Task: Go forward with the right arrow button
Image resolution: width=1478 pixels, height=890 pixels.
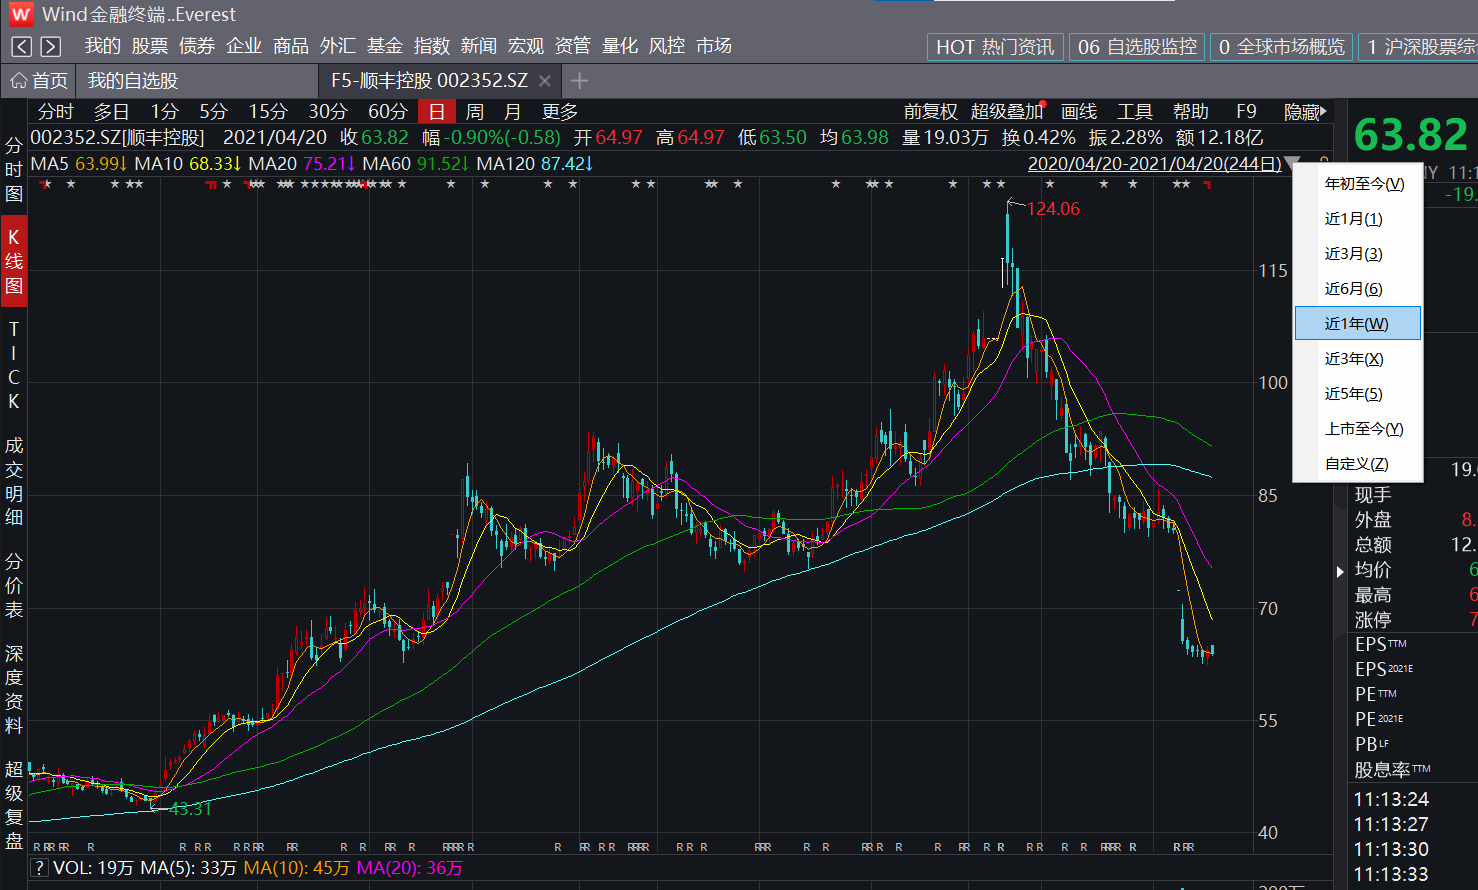Action: click(51, 46)
